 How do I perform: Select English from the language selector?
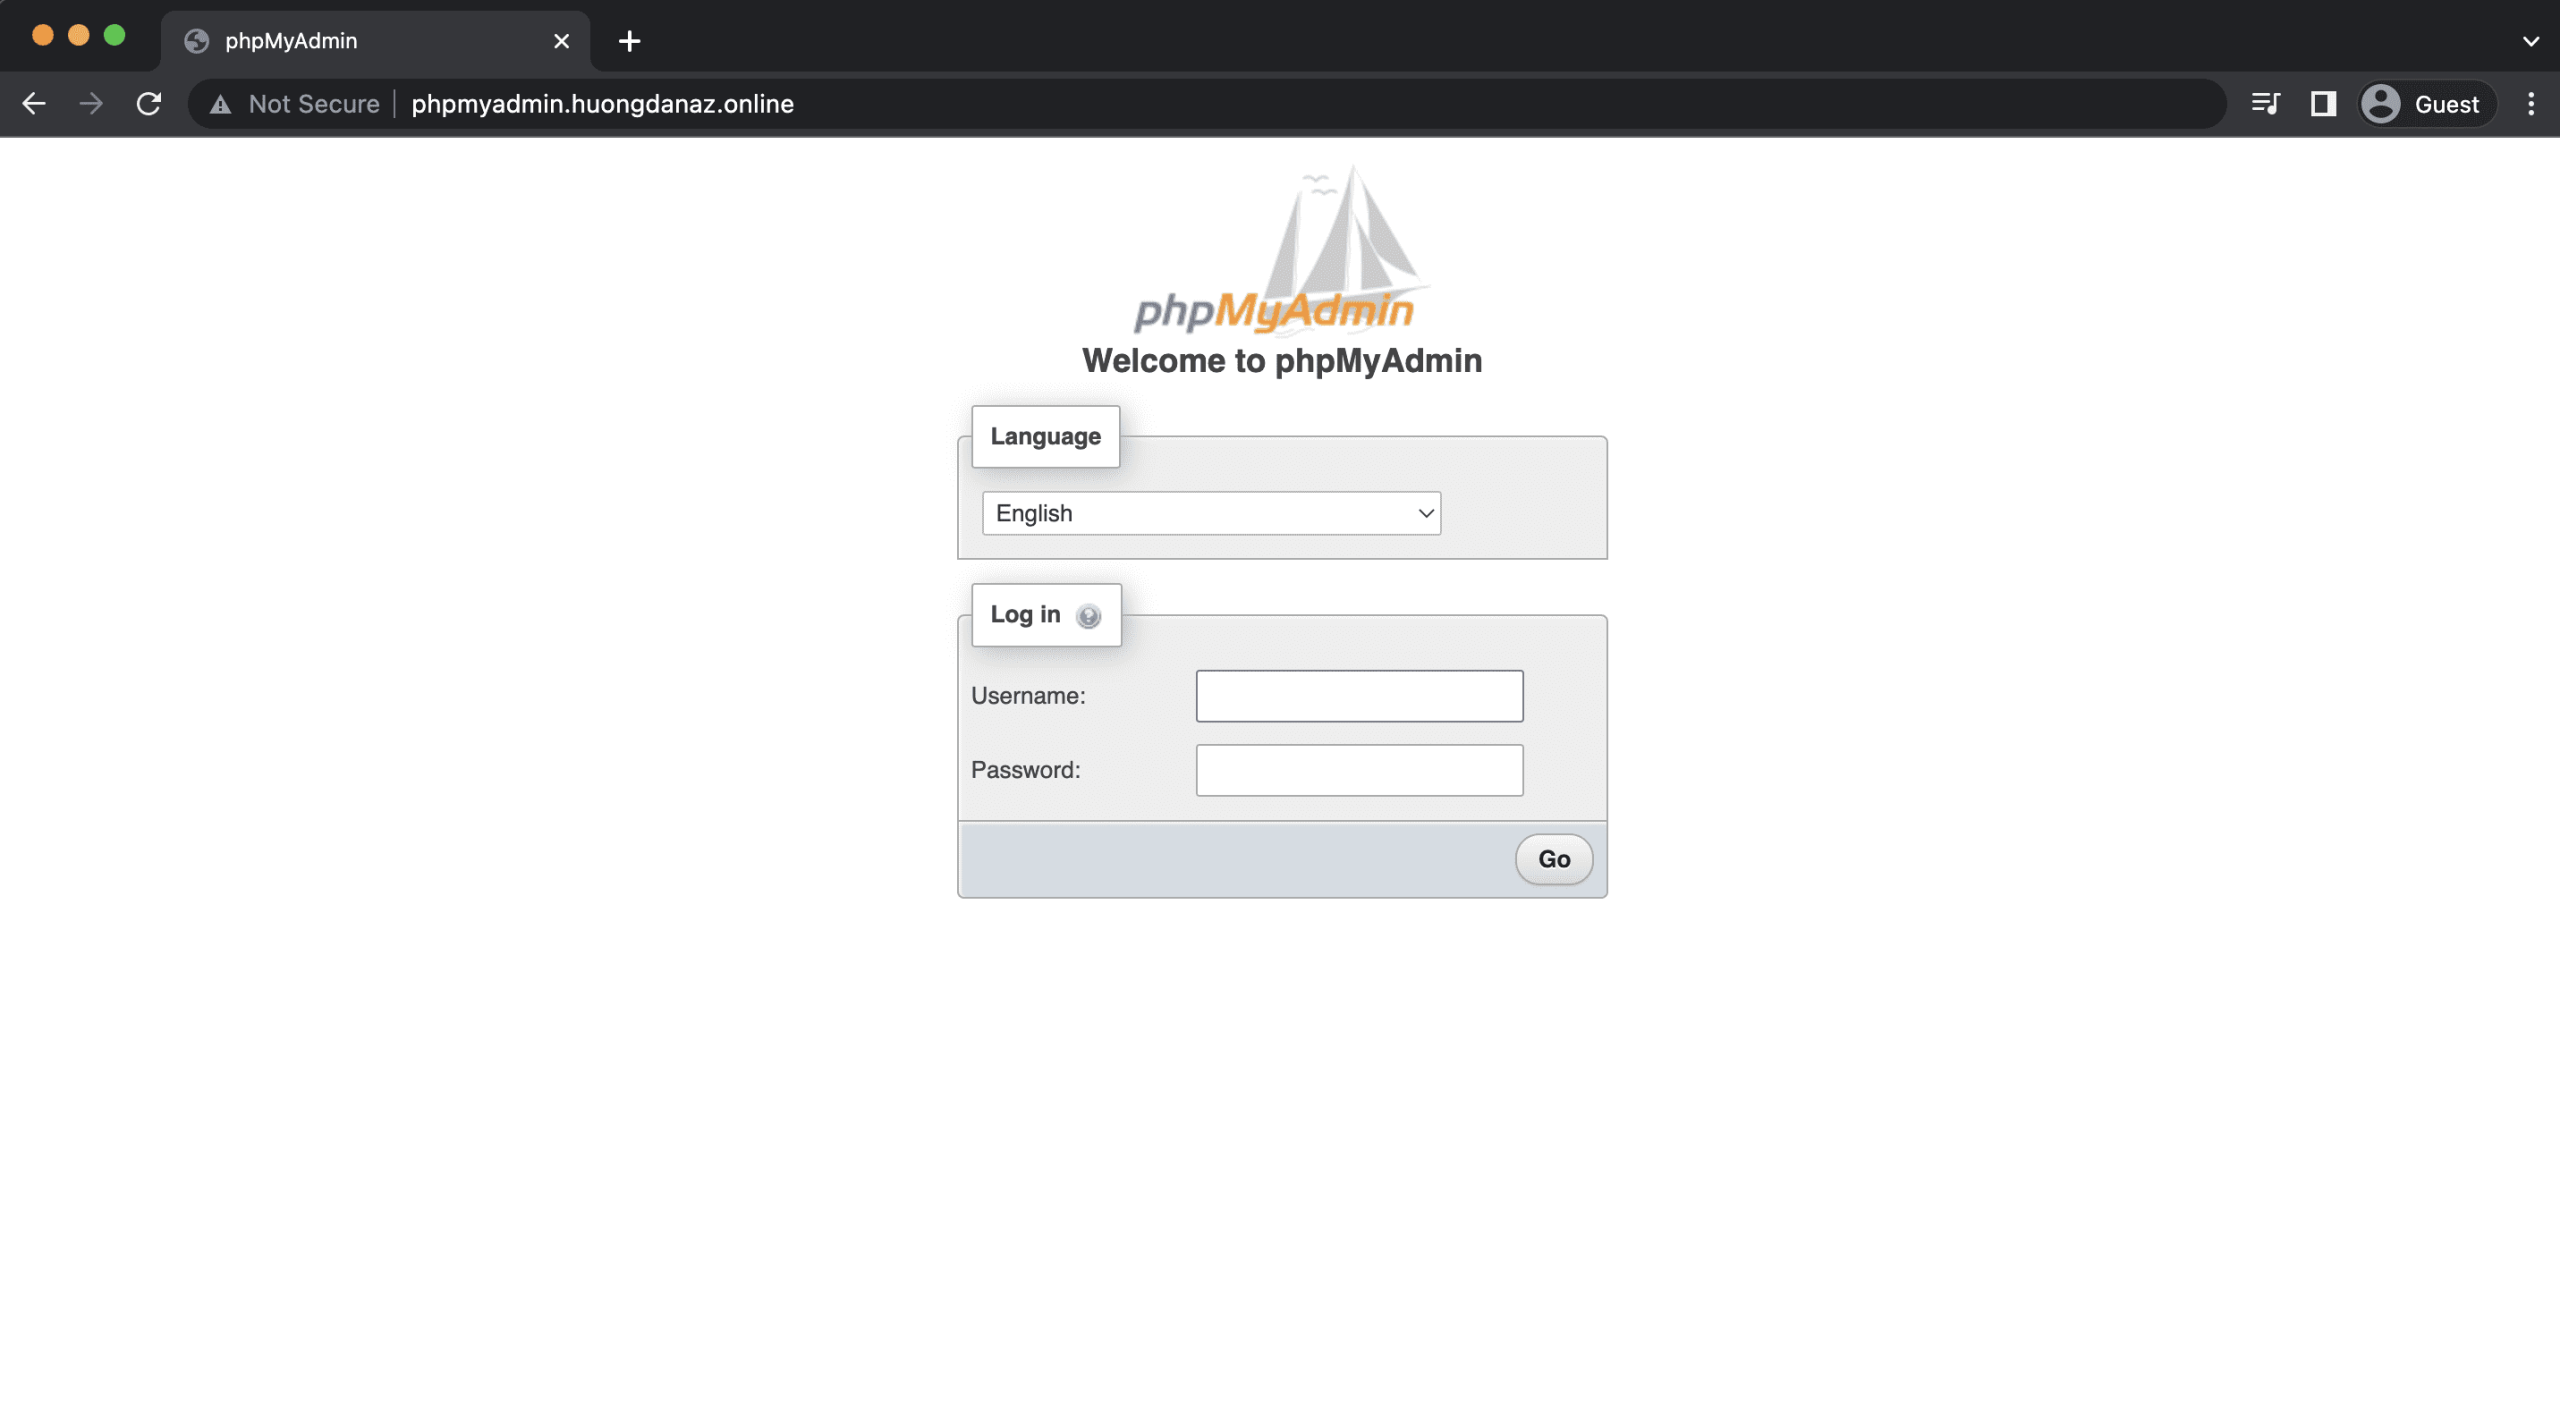tap(1211, 513)
